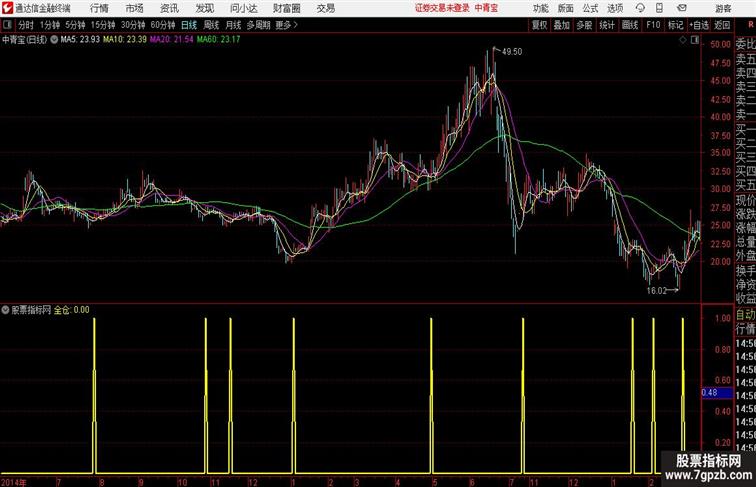
Task: Click the 游客 guest account label
Action: tap(723, 8)
